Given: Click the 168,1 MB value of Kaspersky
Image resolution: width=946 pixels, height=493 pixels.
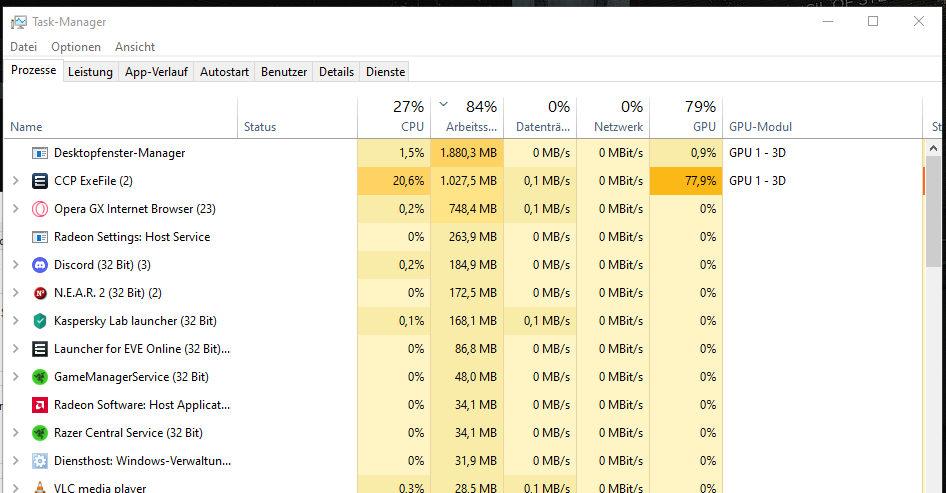Looking at the screenshot, I should pos(473,321).
